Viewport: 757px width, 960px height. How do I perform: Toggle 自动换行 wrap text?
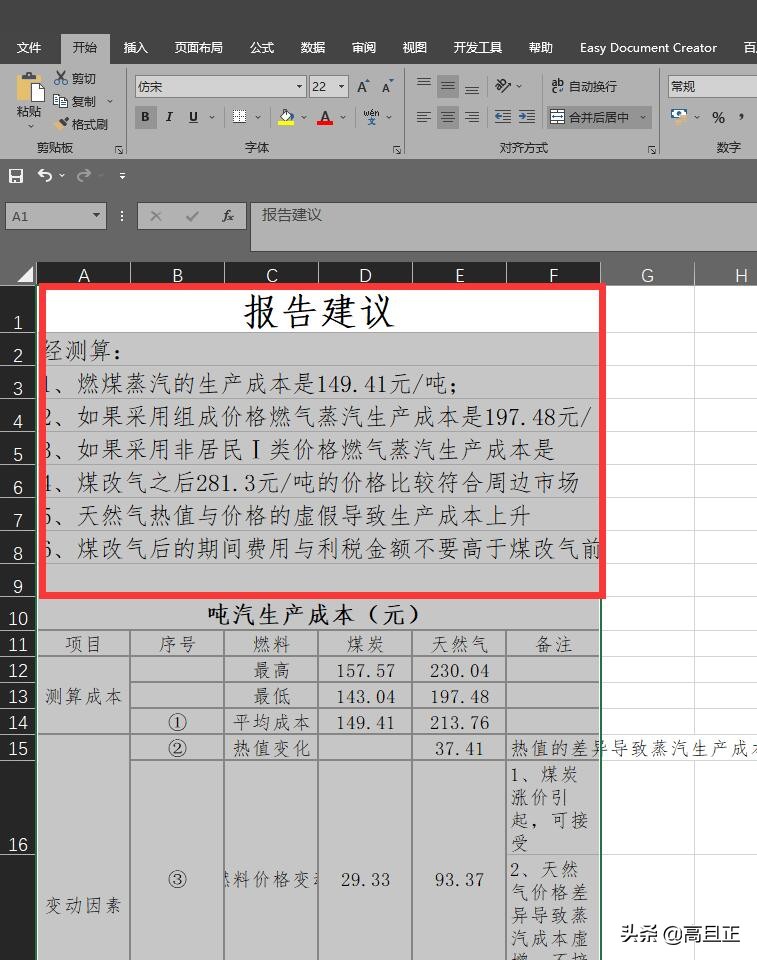[x=584, y=86]
